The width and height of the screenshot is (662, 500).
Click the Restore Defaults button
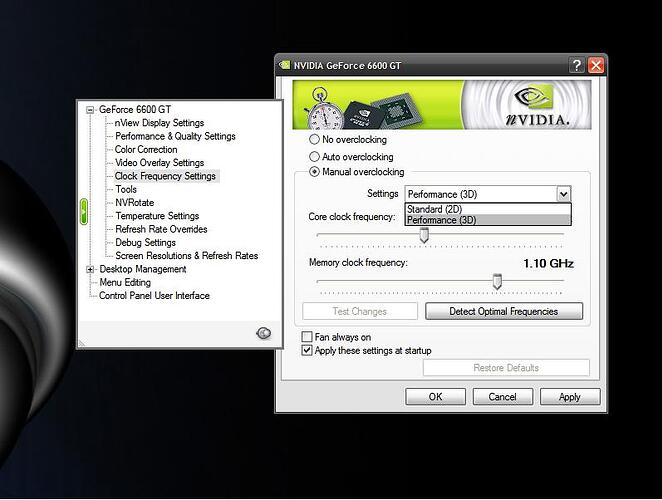(506, 368)
